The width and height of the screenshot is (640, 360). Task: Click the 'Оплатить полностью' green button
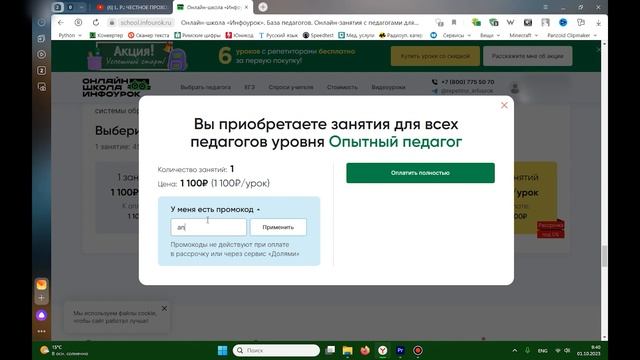[420, 173]
